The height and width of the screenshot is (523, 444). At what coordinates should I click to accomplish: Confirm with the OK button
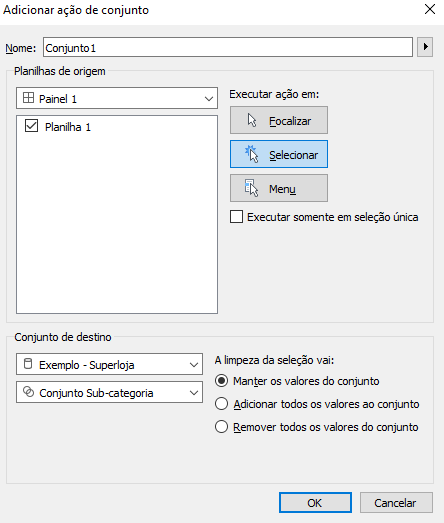coord(315,503)
